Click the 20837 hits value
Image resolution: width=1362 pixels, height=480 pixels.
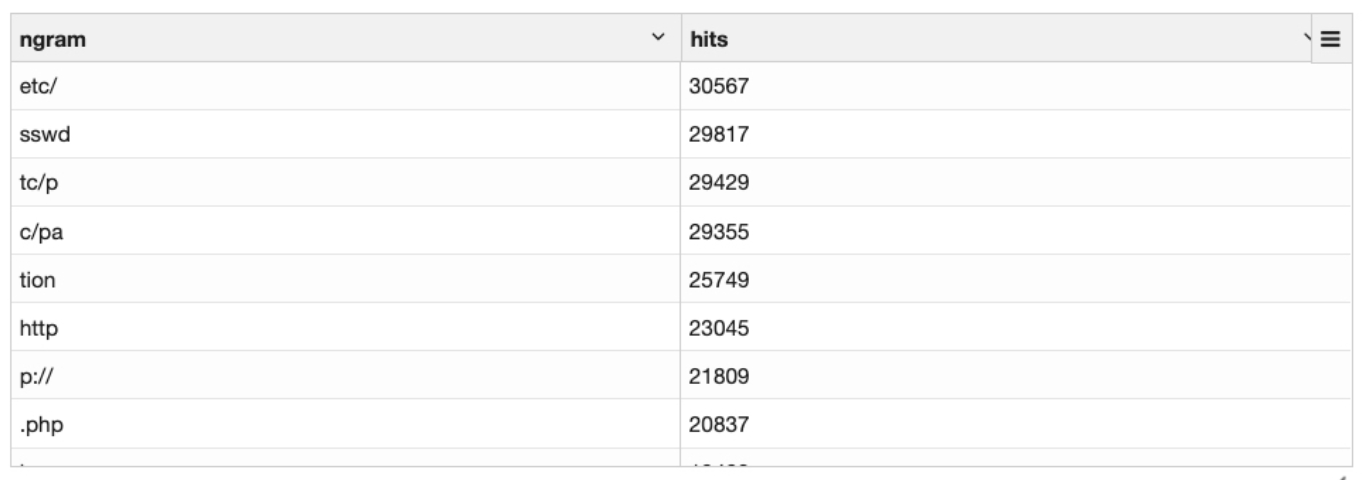(x=719, y=423)
